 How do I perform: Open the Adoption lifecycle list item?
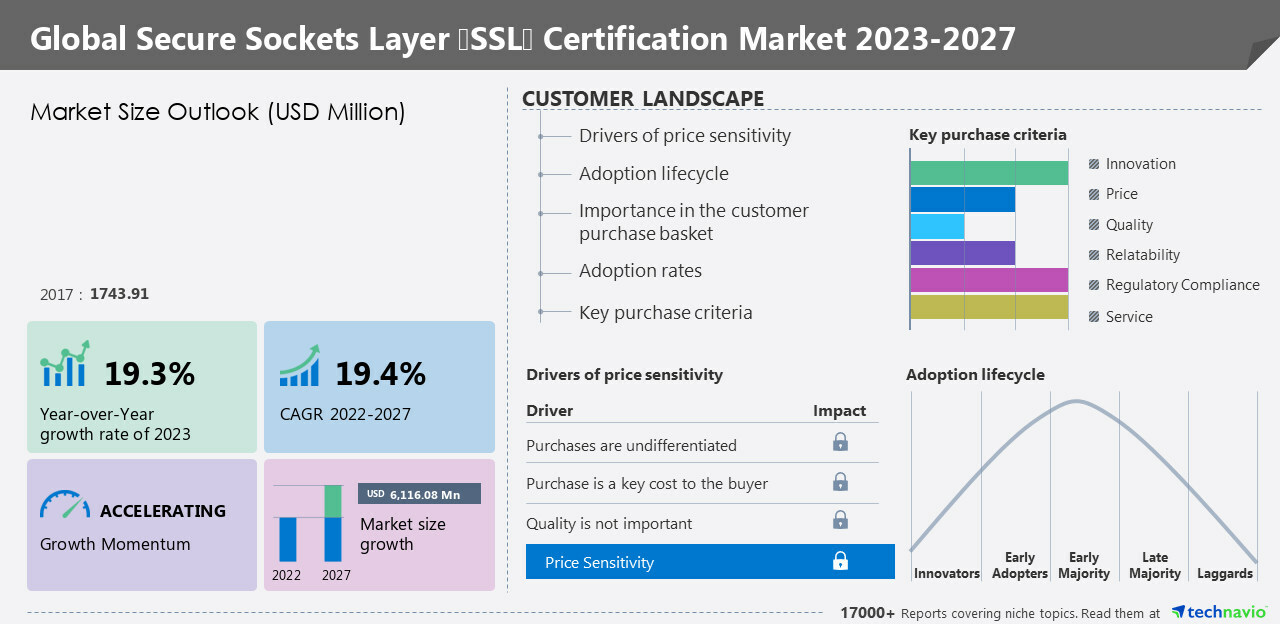coord(653,174)
